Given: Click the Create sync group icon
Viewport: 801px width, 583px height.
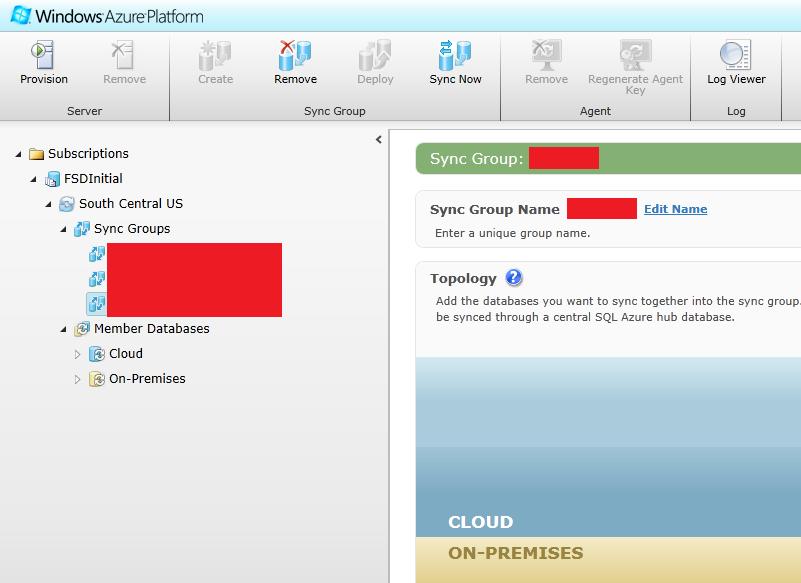Looking at the screenshot, I should 215,55.
